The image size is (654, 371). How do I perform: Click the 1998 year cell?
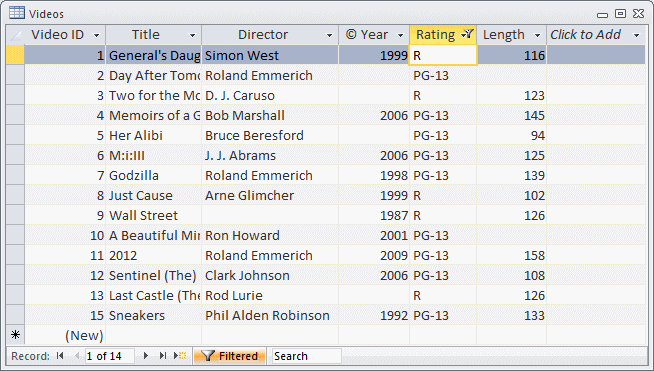tap(374, 176)
